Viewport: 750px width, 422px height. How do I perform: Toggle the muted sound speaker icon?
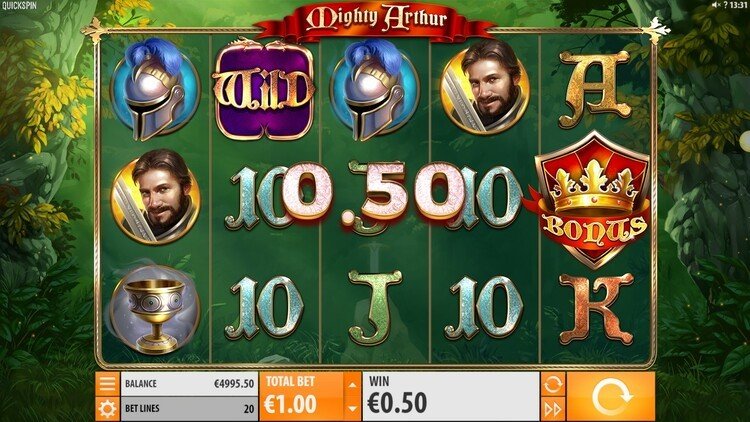tap(716, 5)
